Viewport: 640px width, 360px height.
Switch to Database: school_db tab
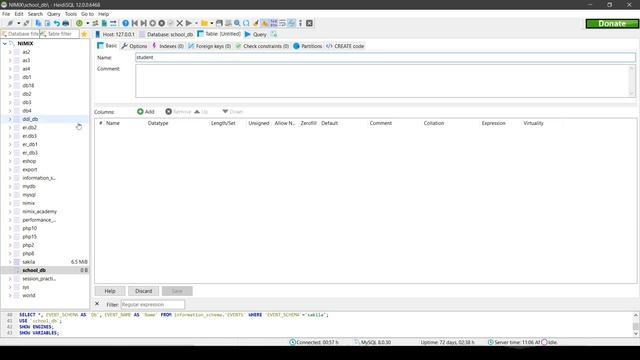[x=166, y=34]
